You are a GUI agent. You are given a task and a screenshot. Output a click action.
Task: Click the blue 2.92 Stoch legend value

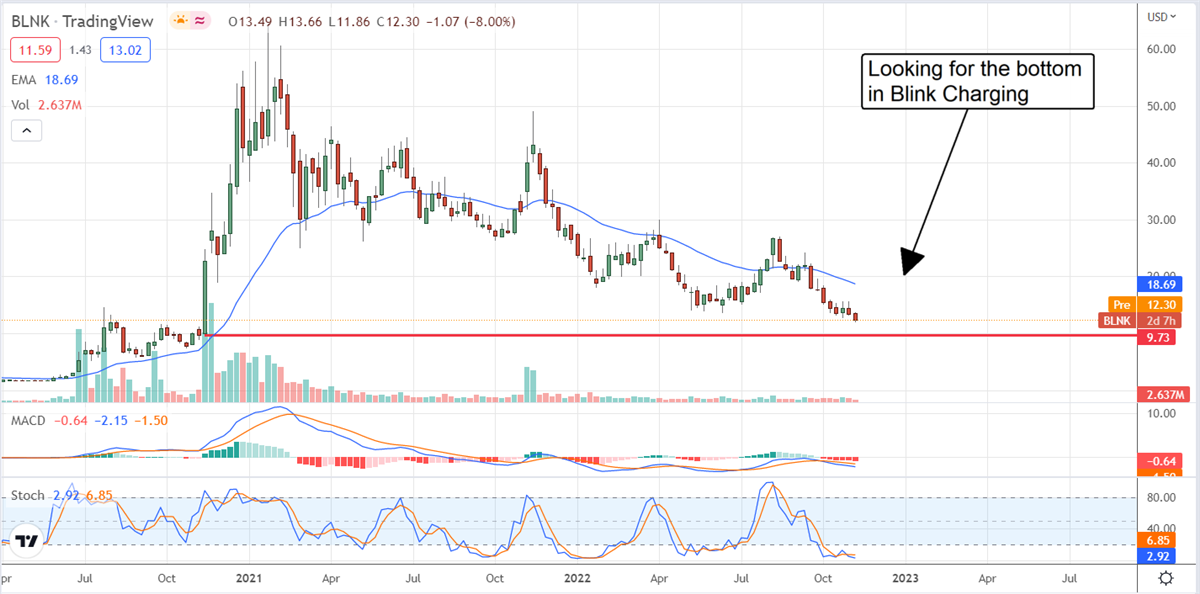(x=65, y=495)
